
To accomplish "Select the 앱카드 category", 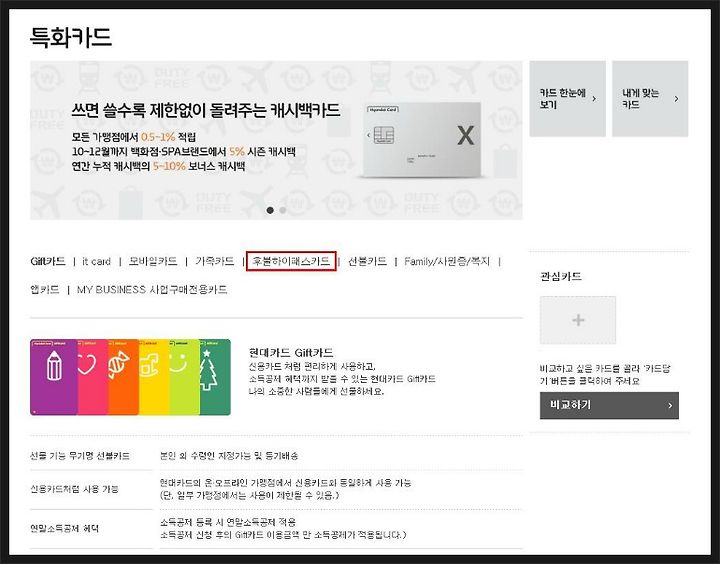I will point(45,289).
